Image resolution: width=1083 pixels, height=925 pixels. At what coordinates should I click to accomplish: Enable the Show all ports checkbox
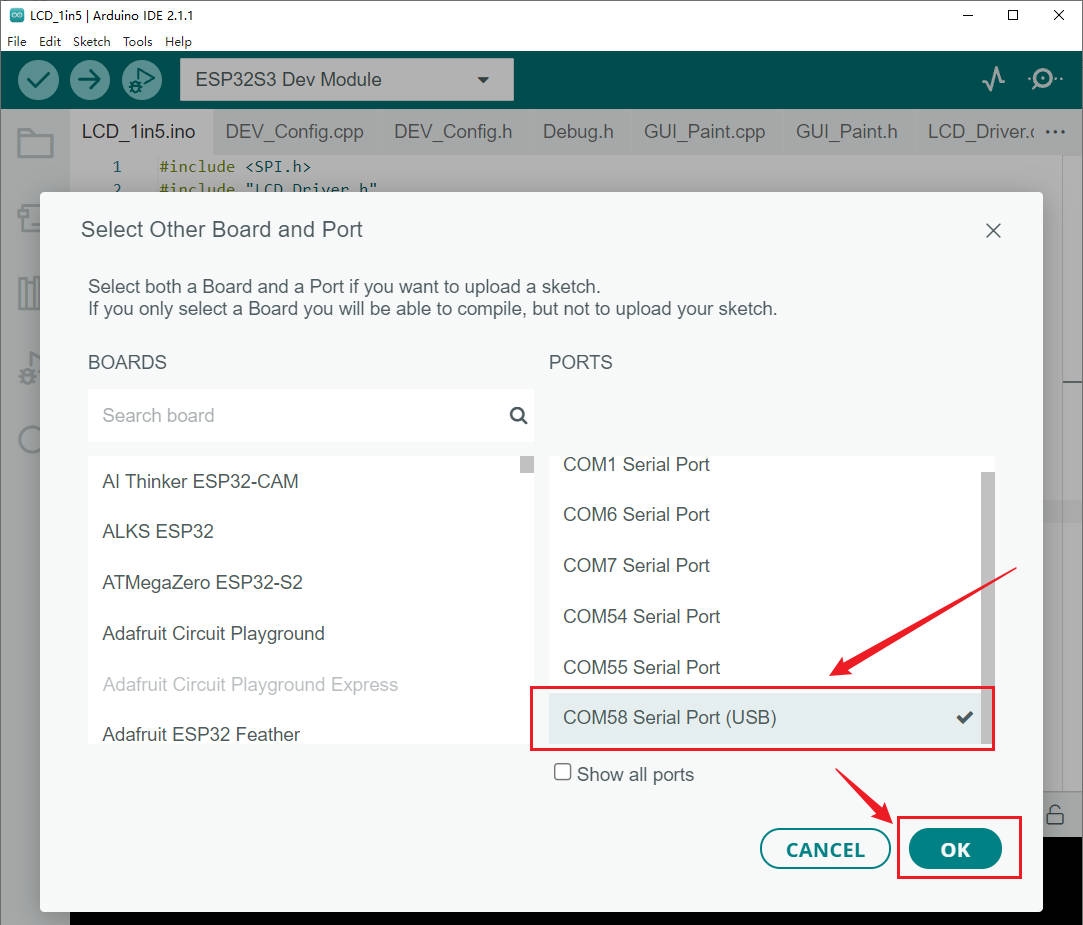click(x=562, y=772)
